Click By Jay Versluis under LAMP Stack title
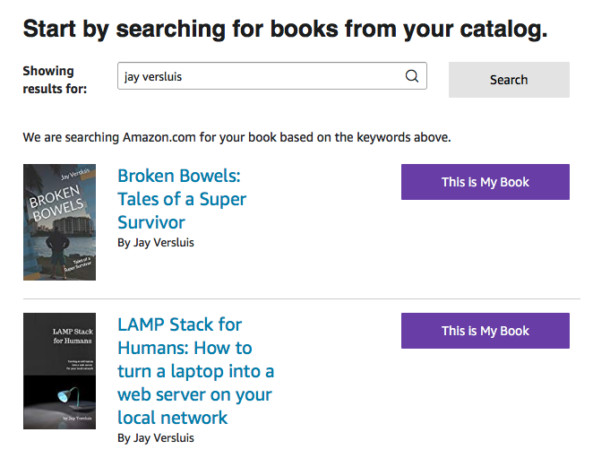Image resolution: width=610 pixels, height=458 pixels. pos(156,438)
